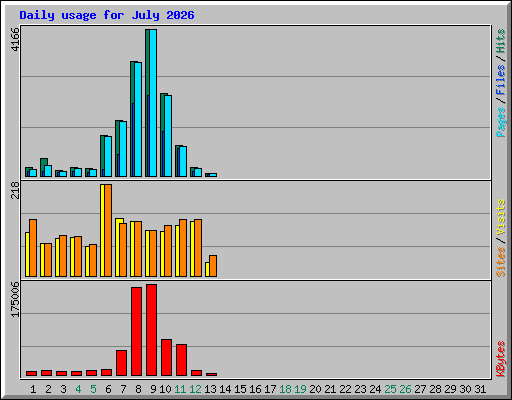512x400 pixels.
Task: Click the yellow visits bar for day 7
Action: (x=118, y=248)
